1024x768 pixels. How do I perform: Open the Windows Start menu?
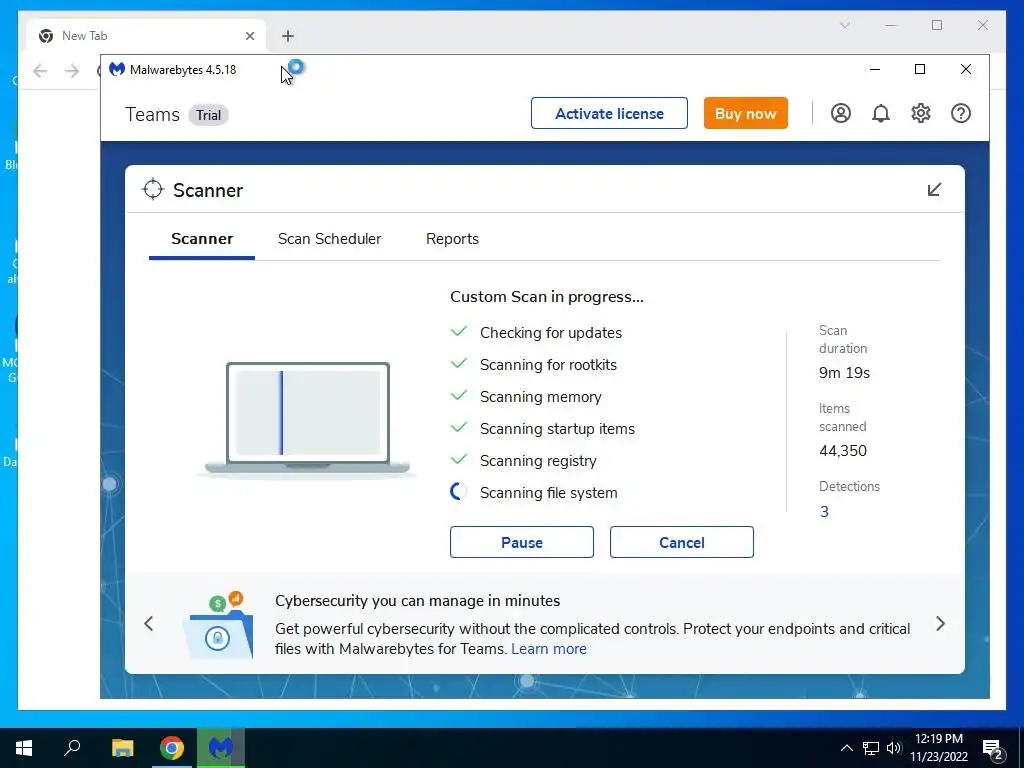(24, 748)
